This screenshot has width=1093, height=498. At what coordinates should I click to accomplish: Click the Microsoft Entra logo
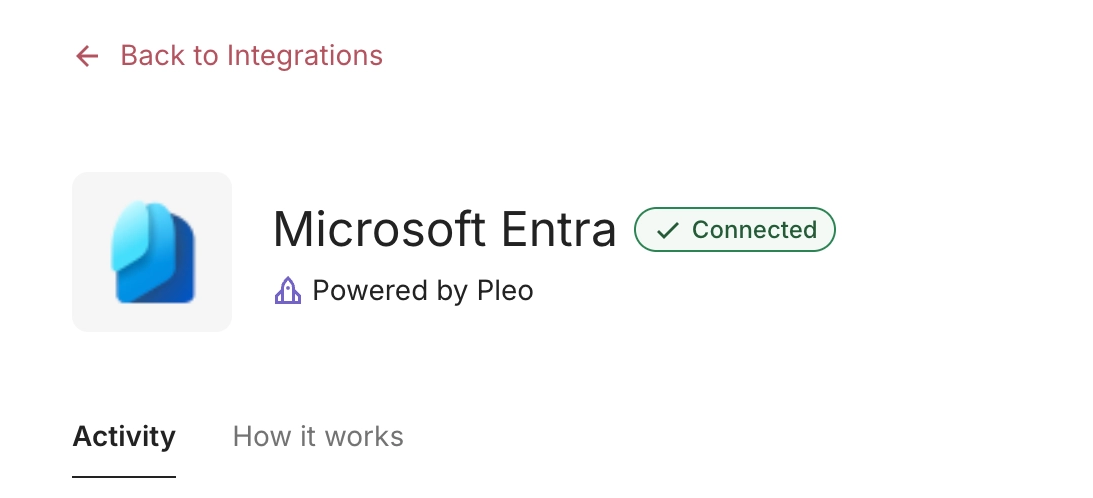pos(152,251)
